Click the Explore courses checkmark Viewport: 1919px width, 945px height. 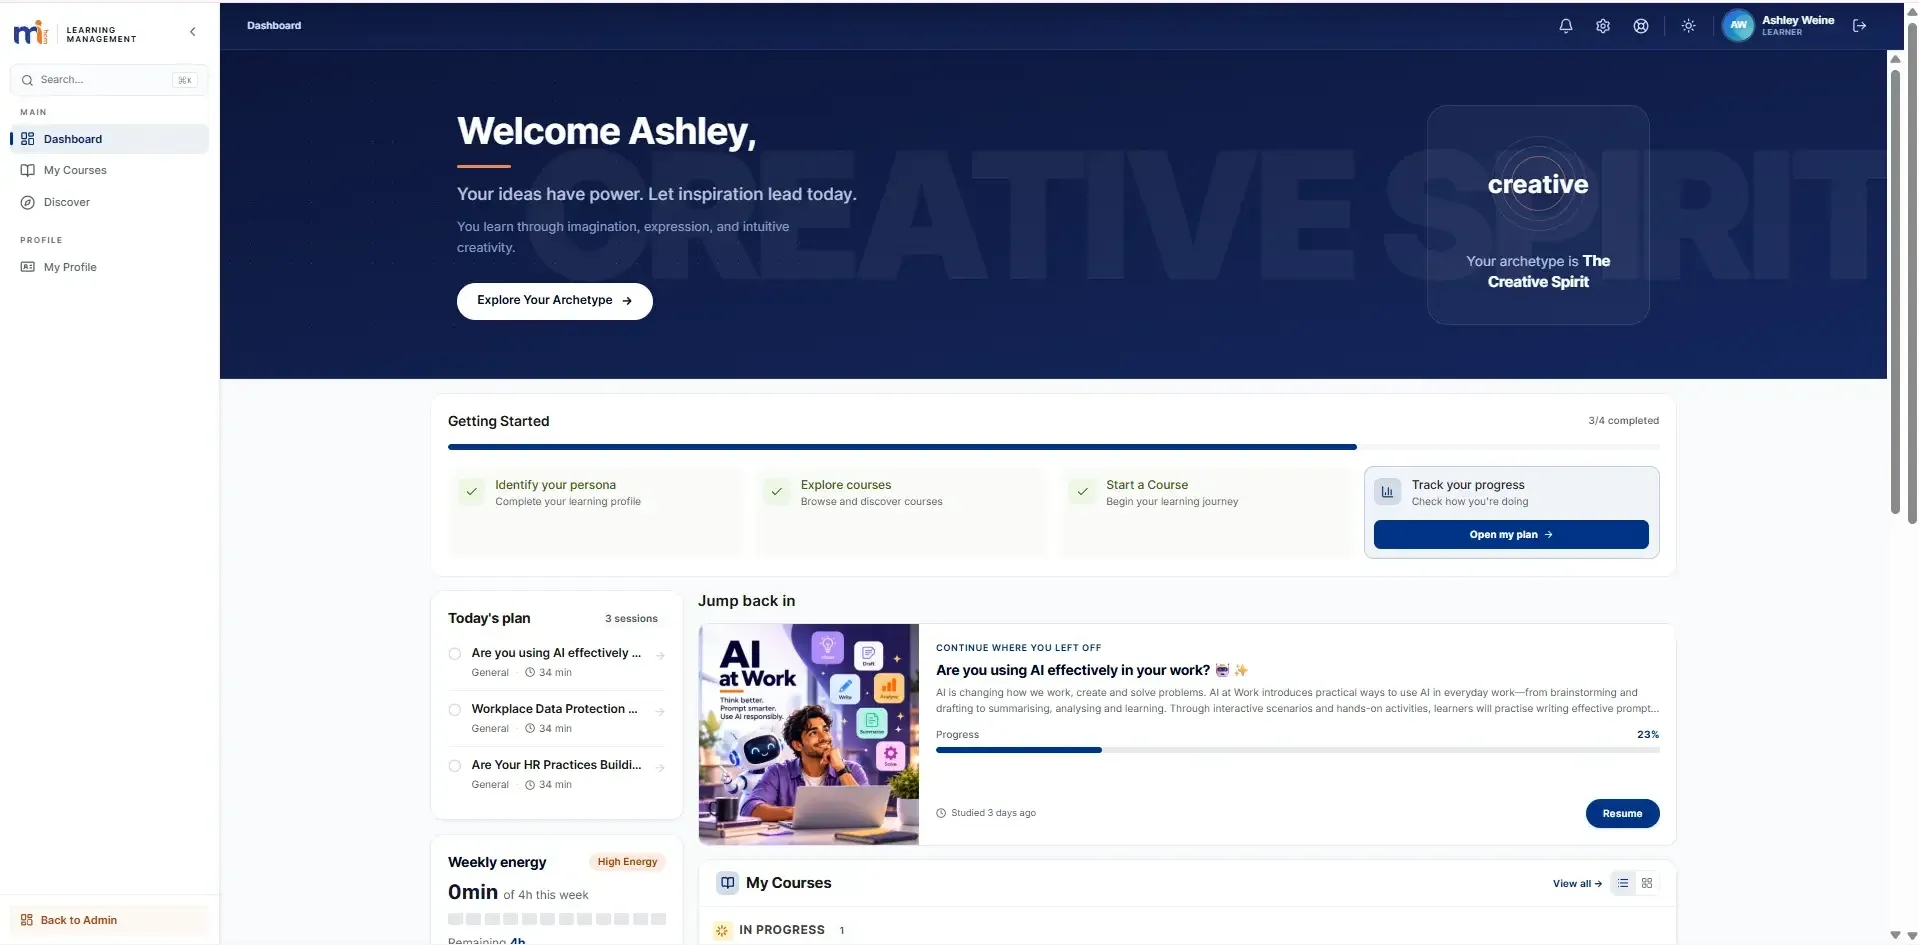point(776,492)
